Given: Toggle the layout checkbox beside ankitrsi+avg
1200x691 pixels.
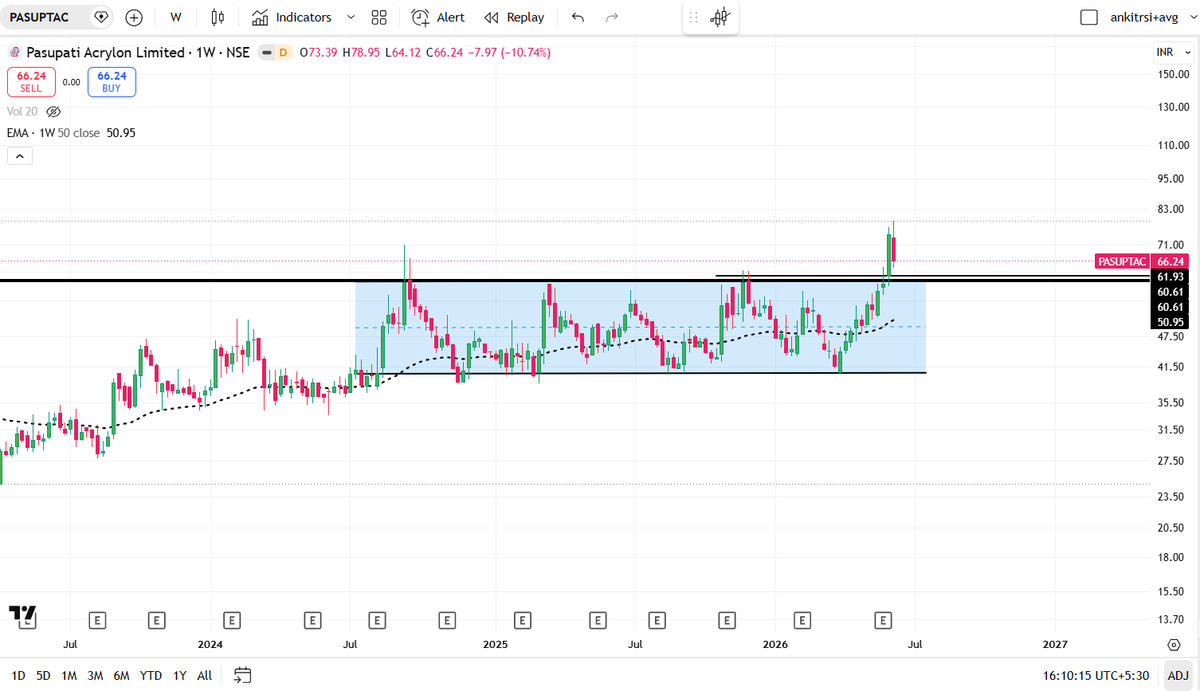Looking at the screenshot, I should click(x=1091, y=18).
